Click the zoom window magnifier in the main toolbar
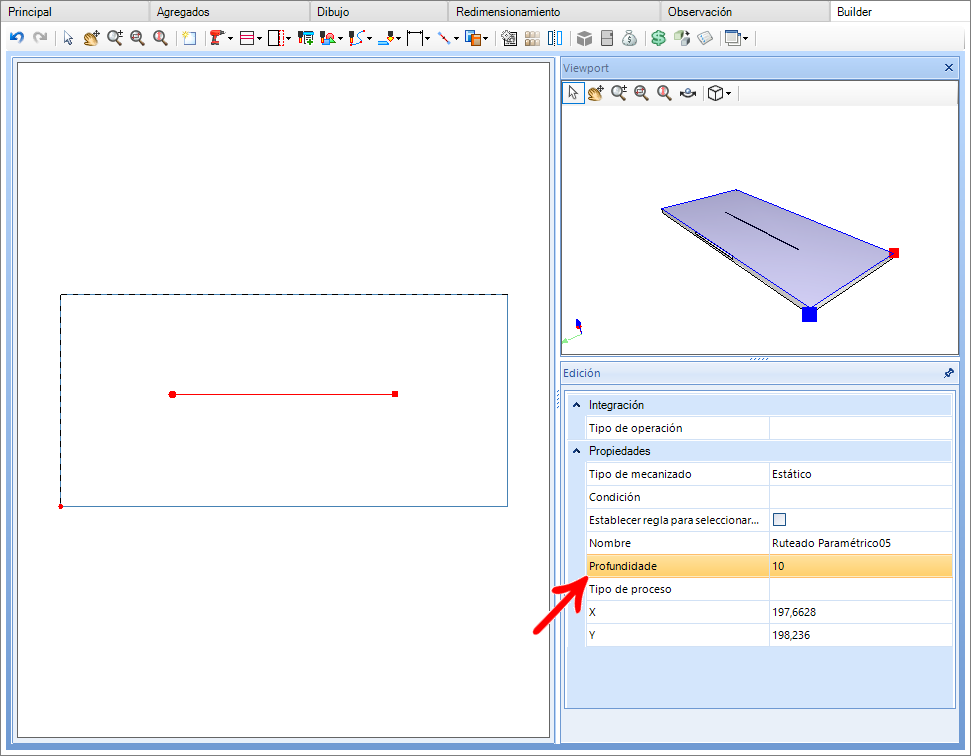 tap(137, 38)
